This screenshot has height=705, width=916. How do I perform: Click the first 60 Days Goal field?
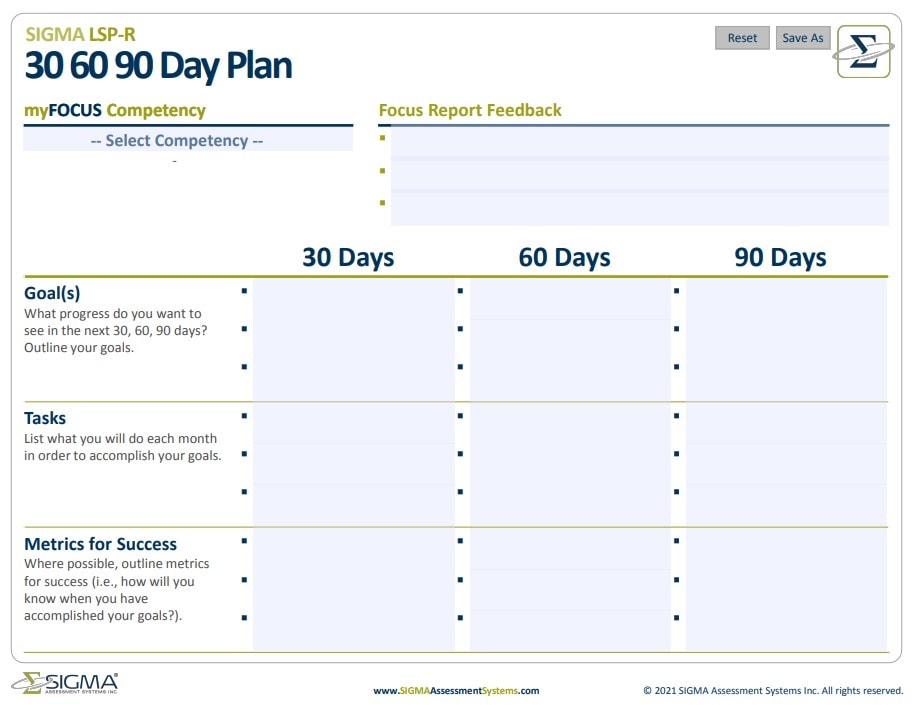point(569,294)
